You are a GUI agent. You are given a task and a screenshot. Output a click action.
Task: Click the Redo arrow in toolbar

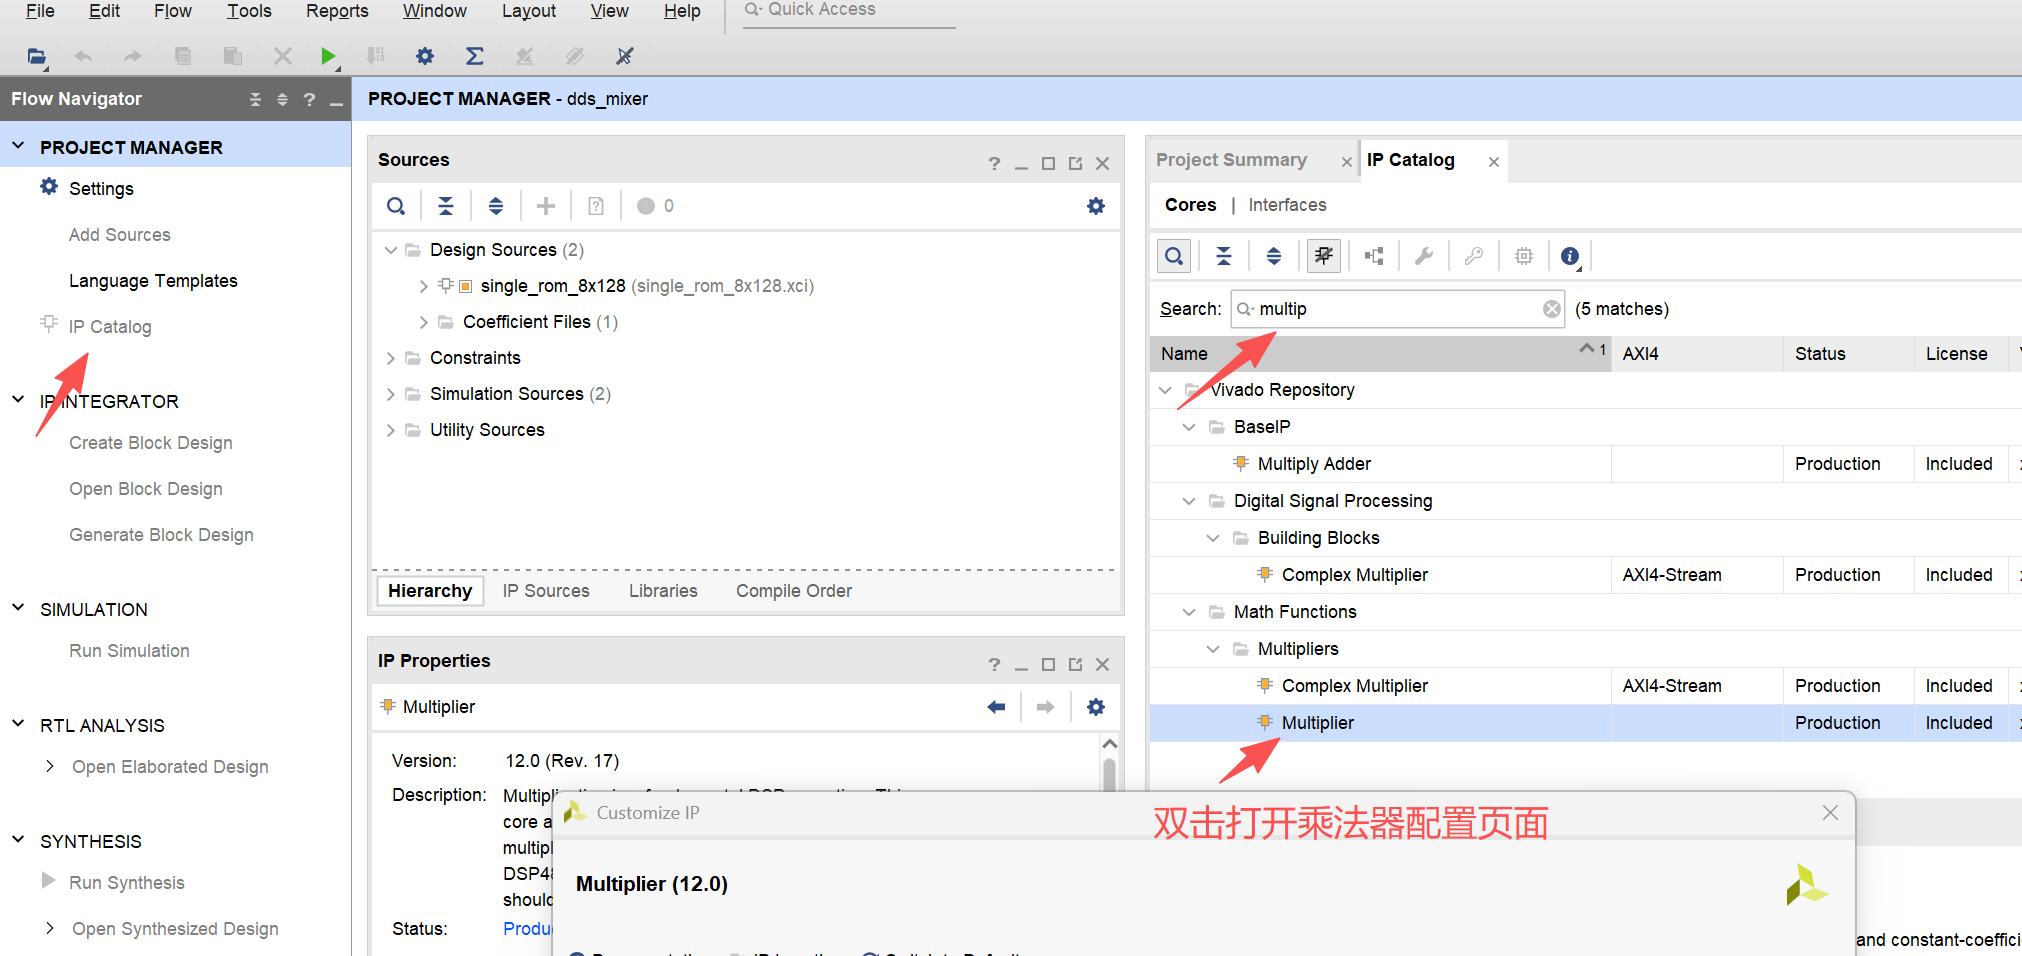pos(132,57)
